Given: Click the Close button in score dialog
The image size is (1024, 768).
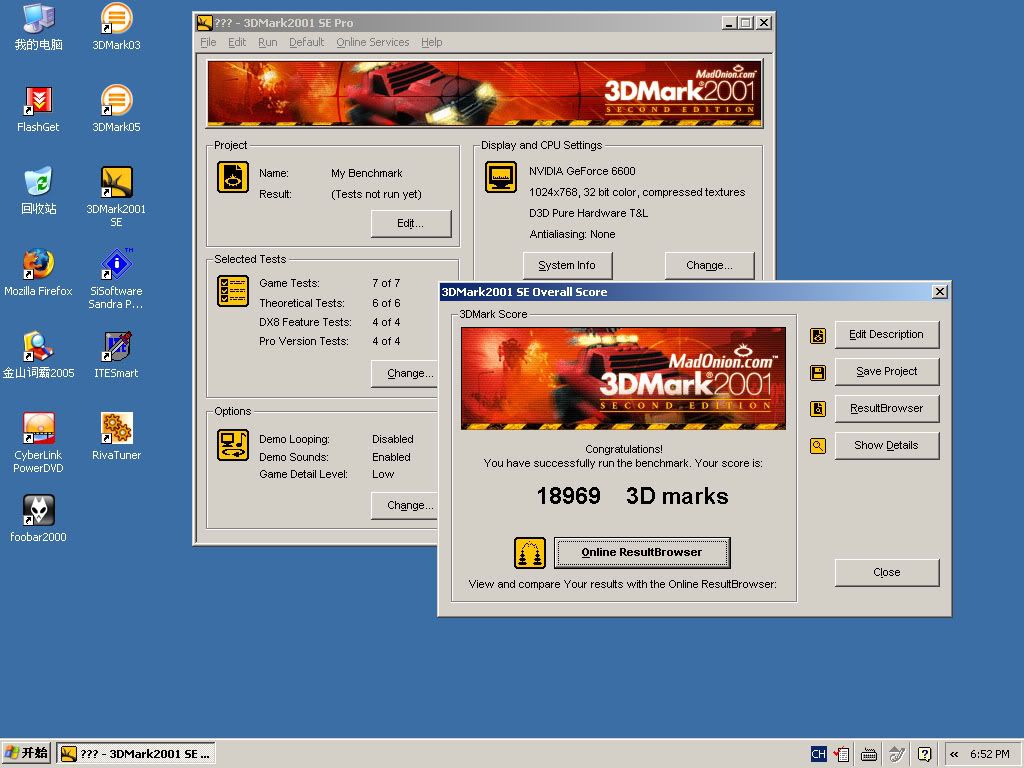Looking at the screenshot, I should [887, 572].
